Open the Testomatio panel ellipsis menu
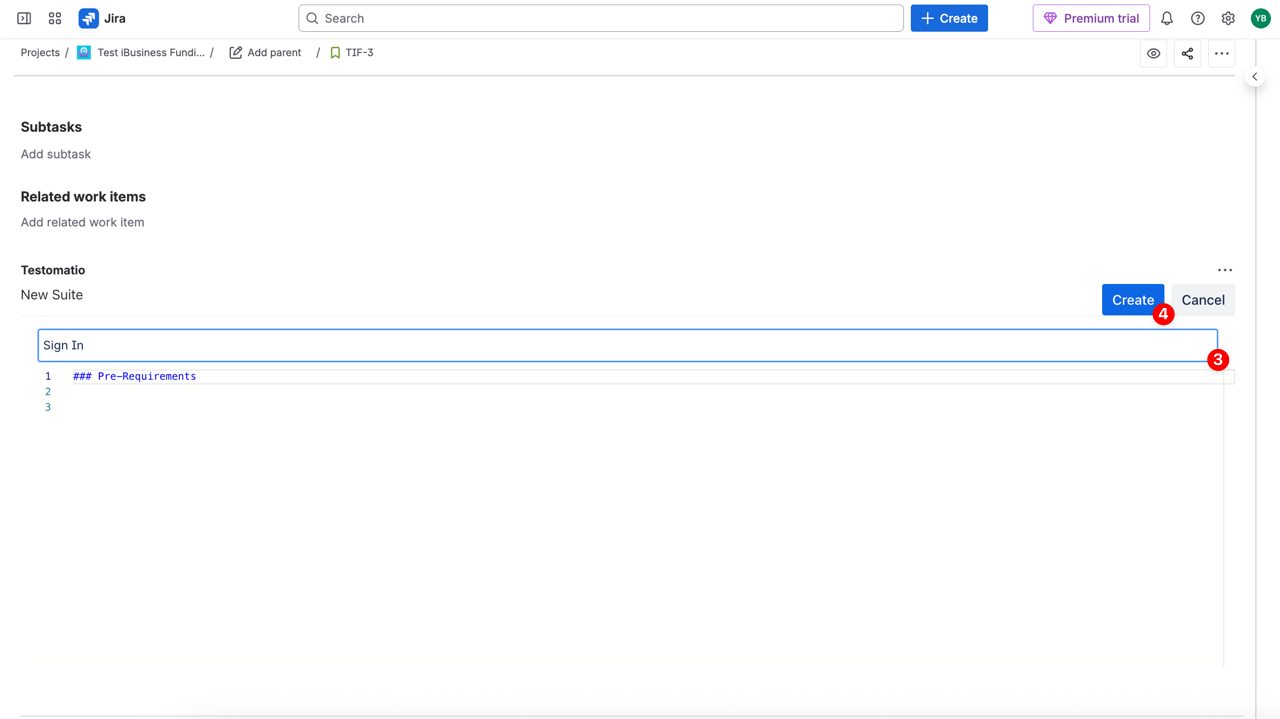This screenshot has height=719, width=1280. point(1224,270)
